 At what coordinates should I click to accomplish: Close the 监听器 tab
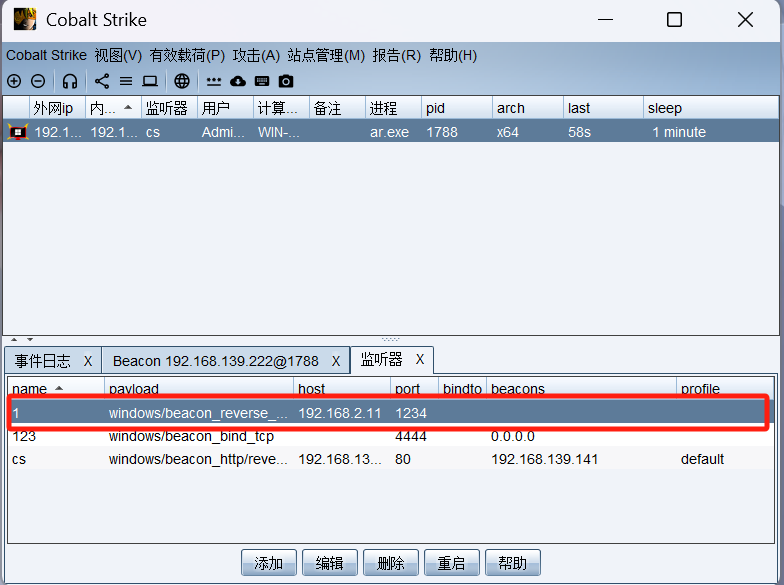pos(420,359)
